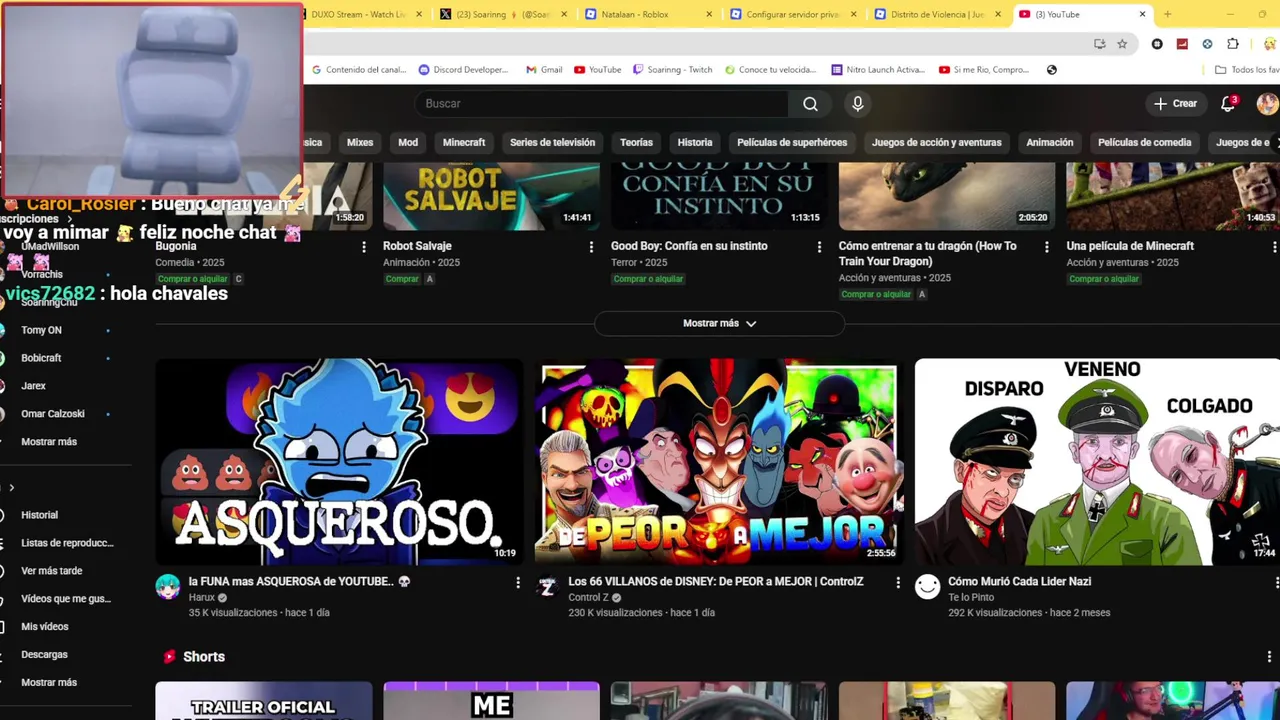Open options for Cómo entrenar a tu dragón

click(1047, 247)
